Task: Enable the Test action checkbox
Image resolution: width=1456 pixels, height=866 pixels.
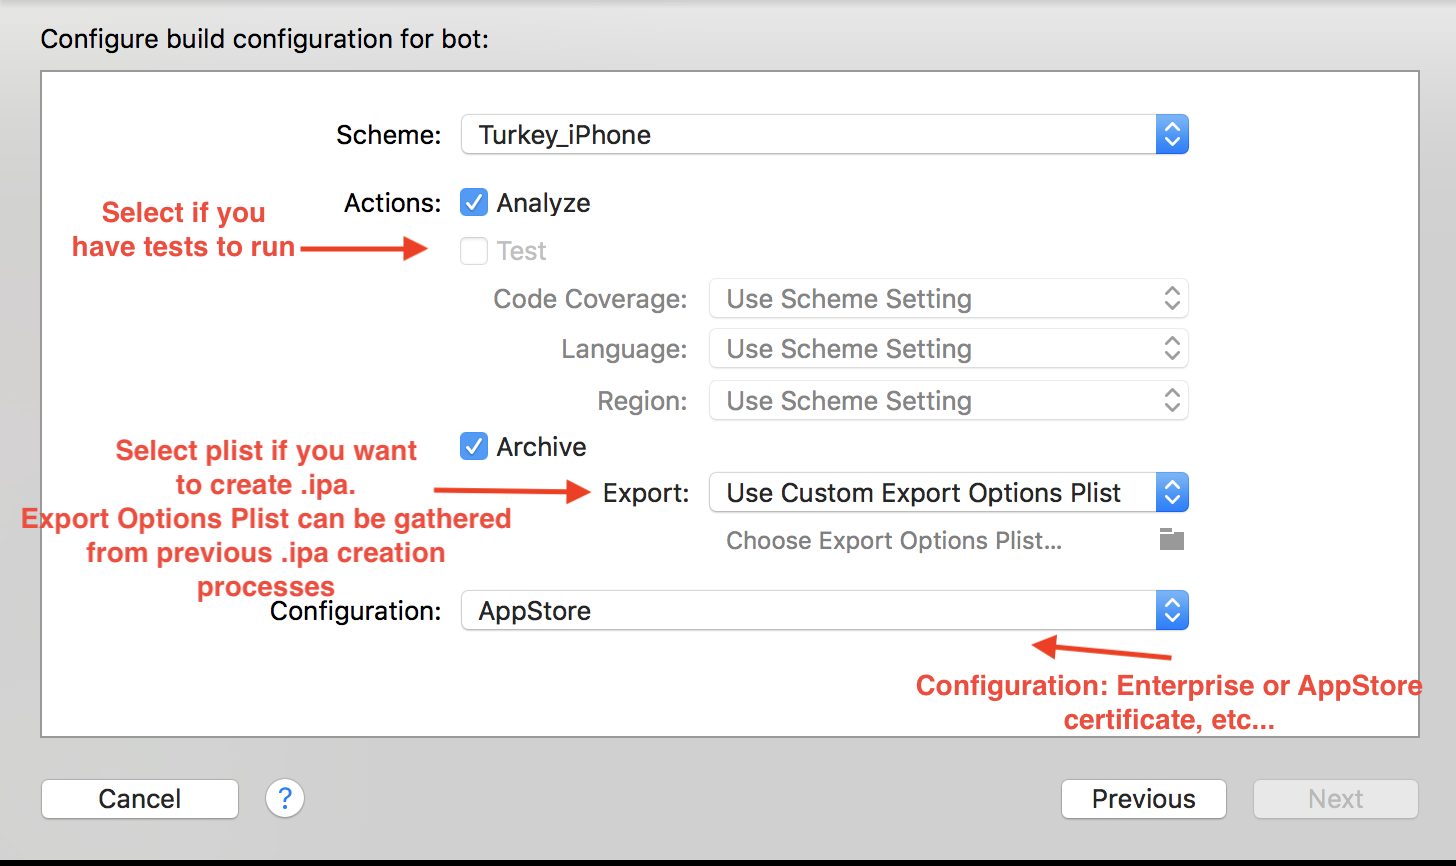Action: point(473,251)
